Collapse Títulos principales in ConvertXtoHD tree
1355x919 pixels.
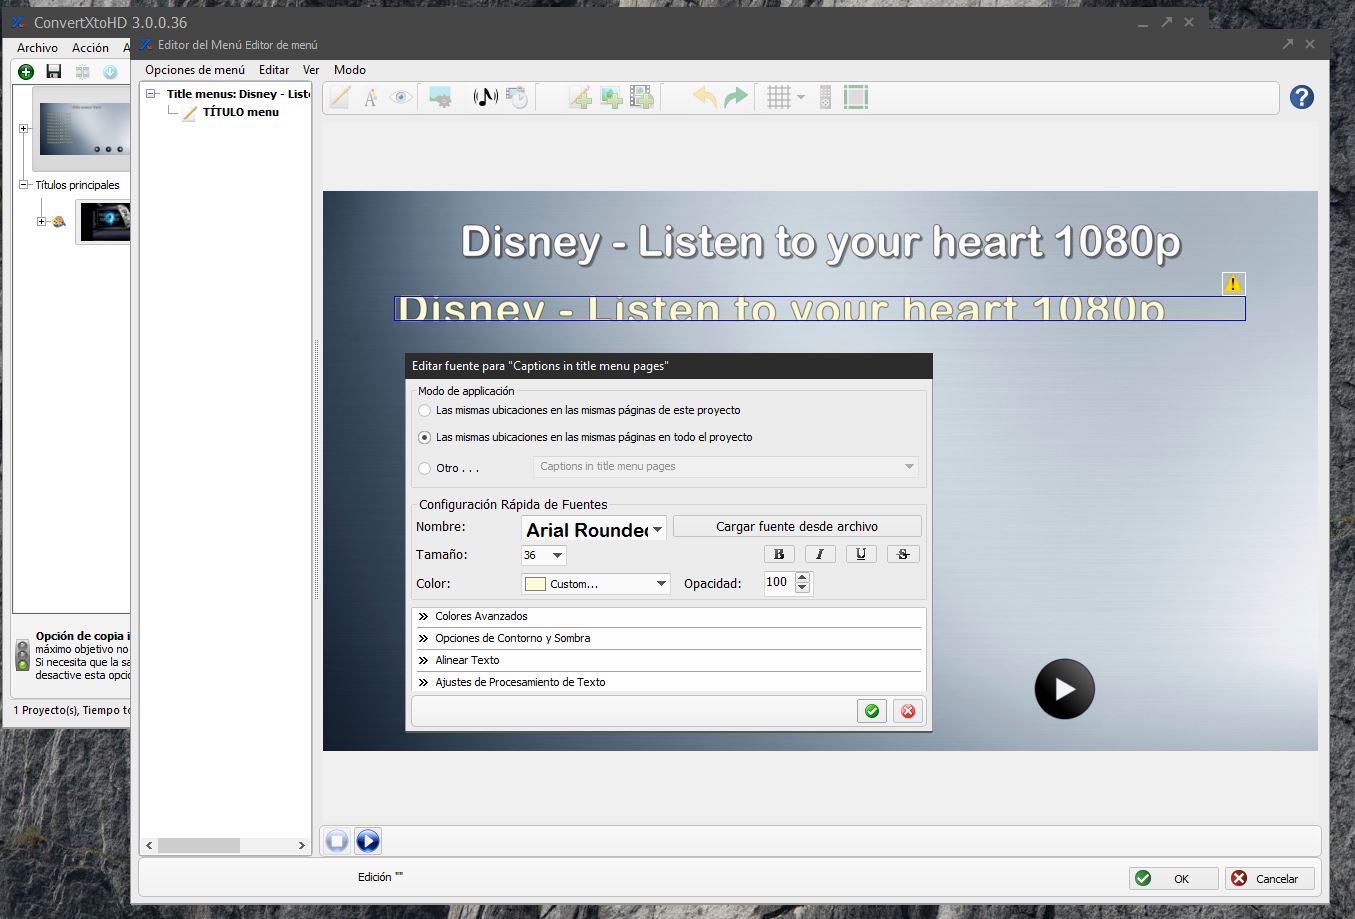click(x=24, y=185)
